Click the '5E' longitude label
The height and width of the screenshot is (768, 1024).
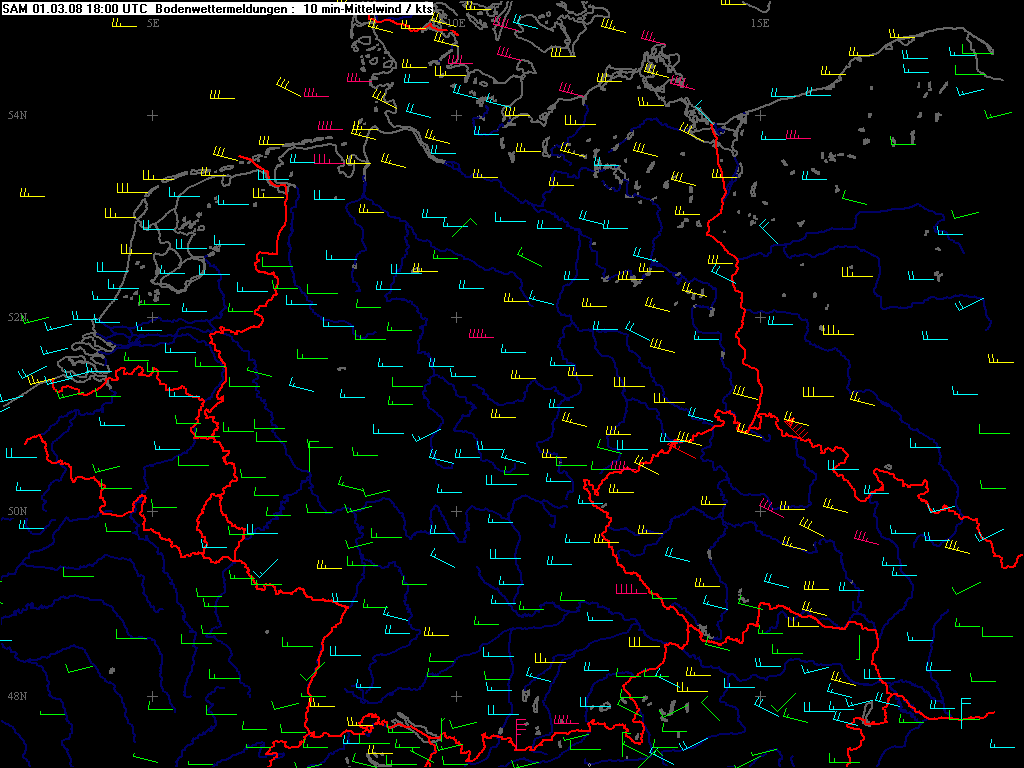point(152,22)
